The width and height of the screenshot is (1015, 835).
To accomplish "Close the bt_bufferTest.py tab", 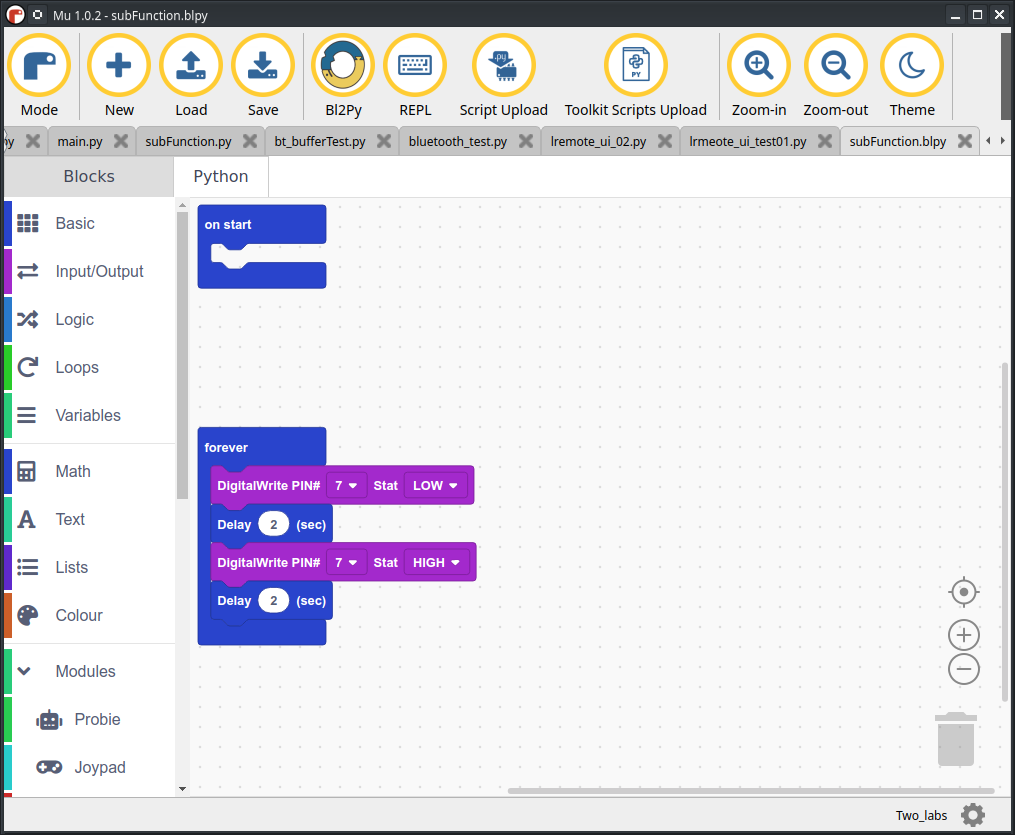I will [384, 141].
